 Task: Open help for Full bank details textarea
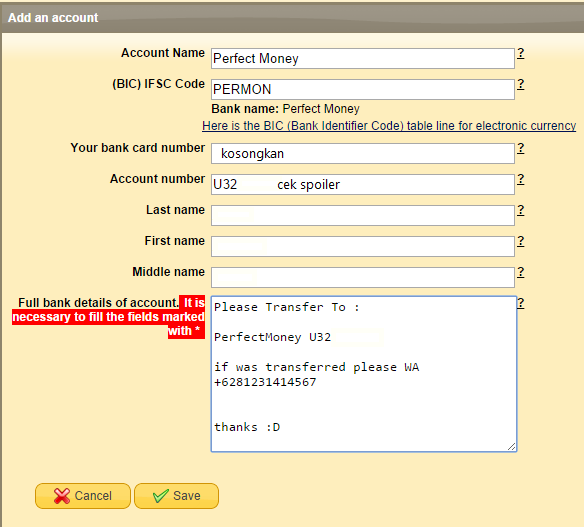(x=521, y=303)
